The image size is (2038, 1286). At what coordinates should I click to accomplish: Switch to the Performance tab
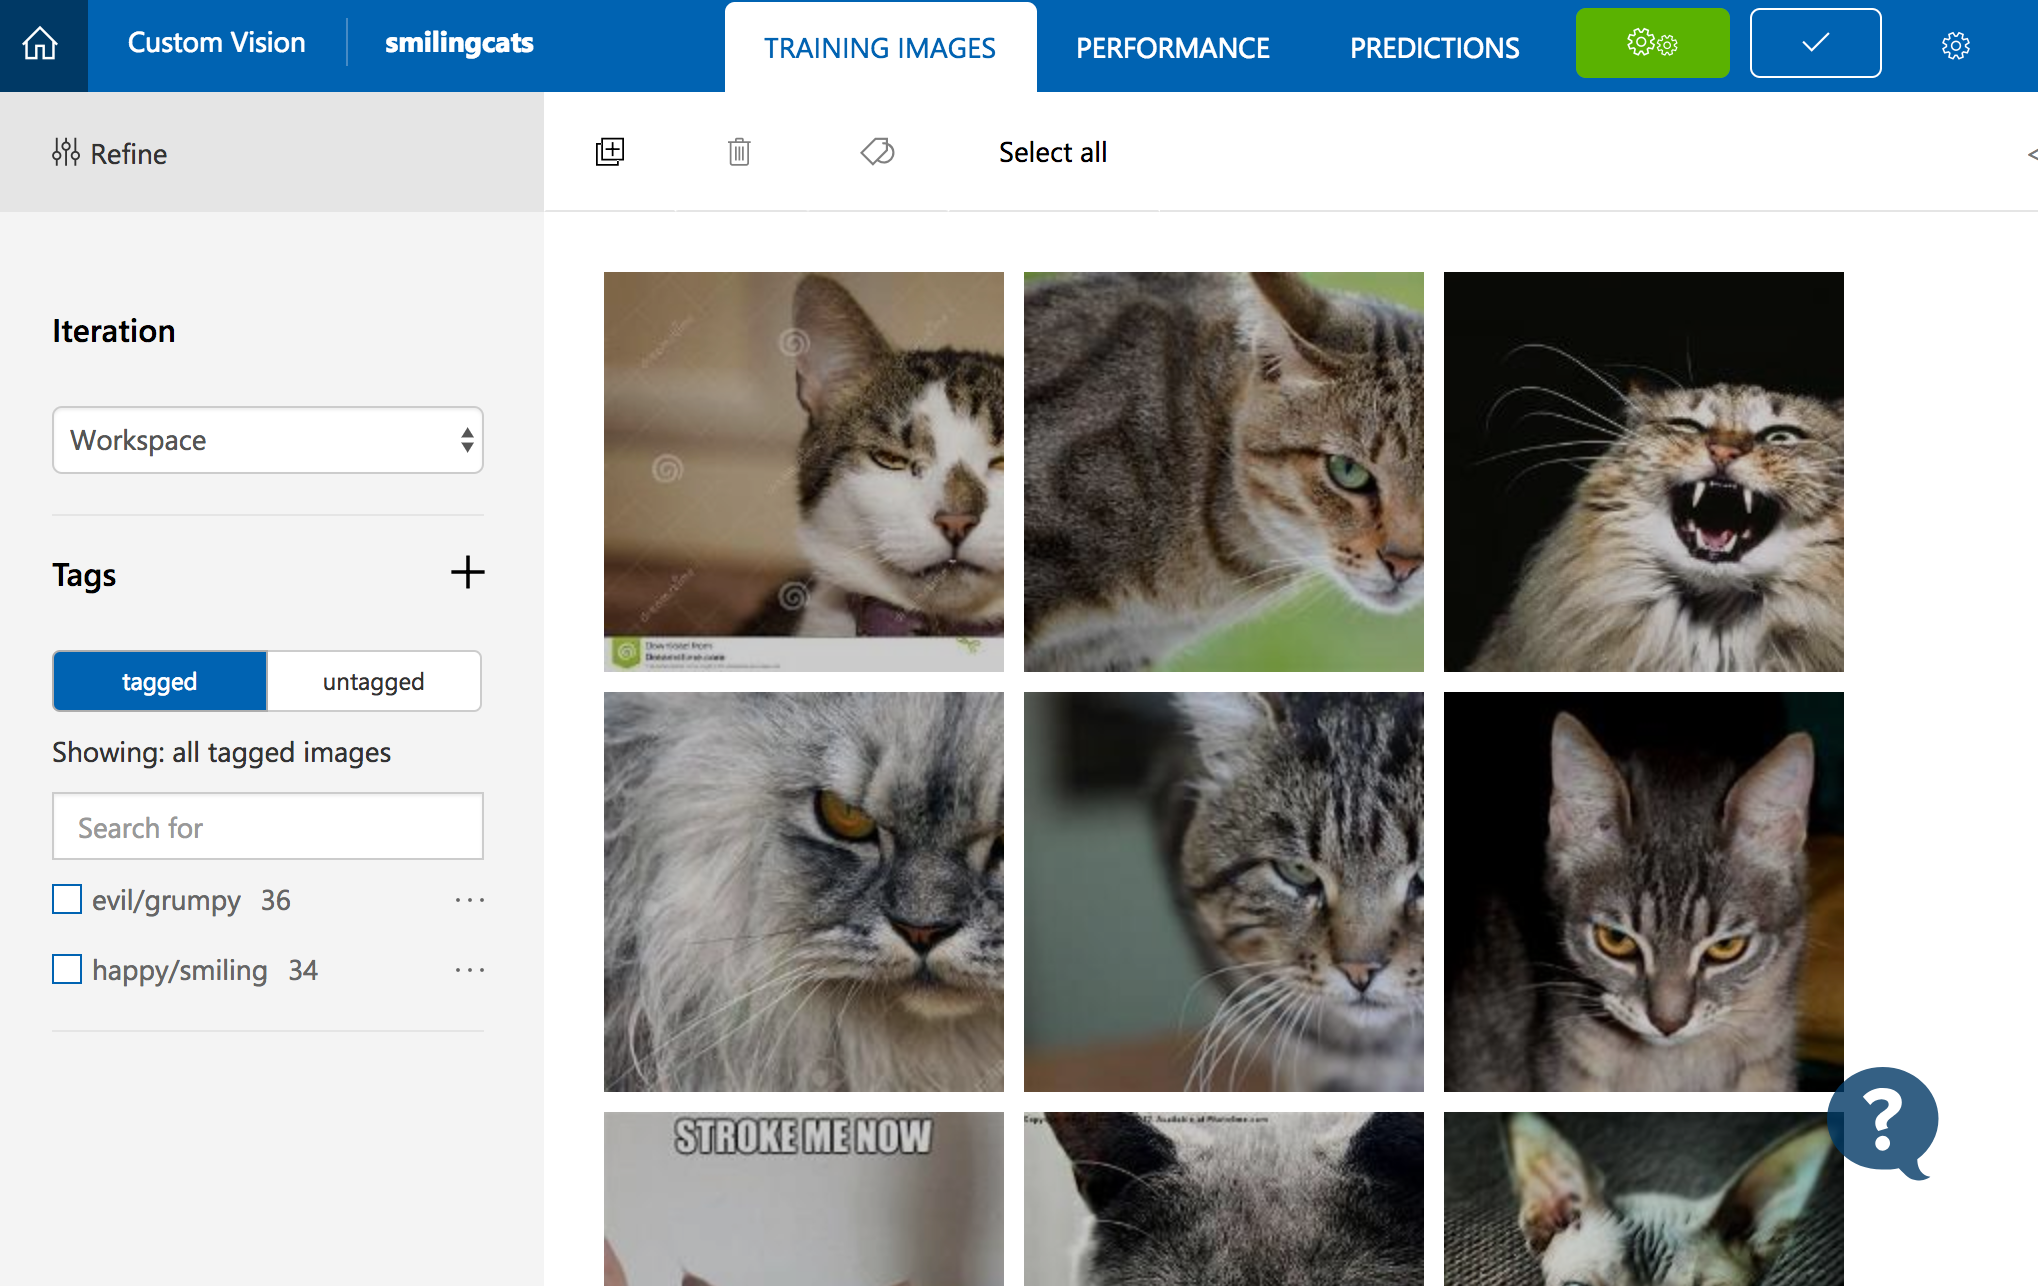click(1172, 48)
